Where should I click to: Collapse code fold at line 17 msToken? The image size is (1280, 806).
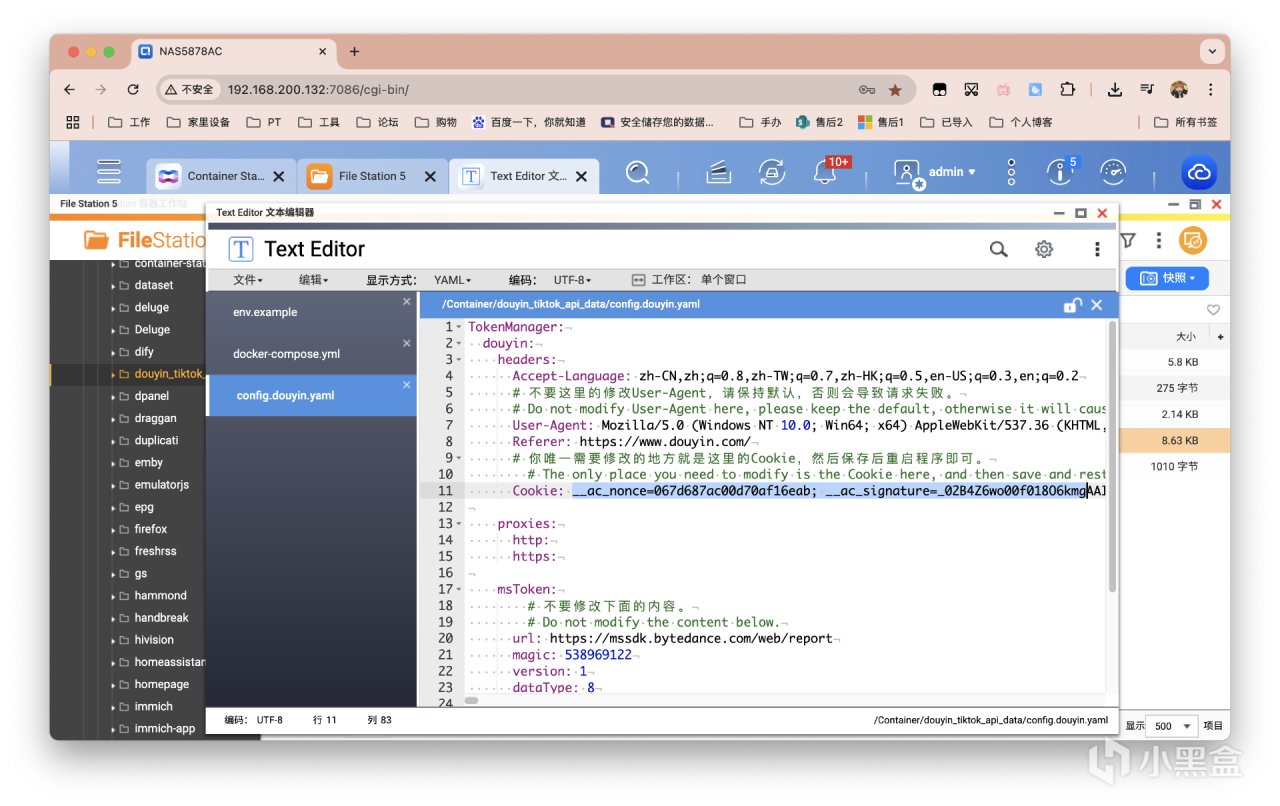459,590
